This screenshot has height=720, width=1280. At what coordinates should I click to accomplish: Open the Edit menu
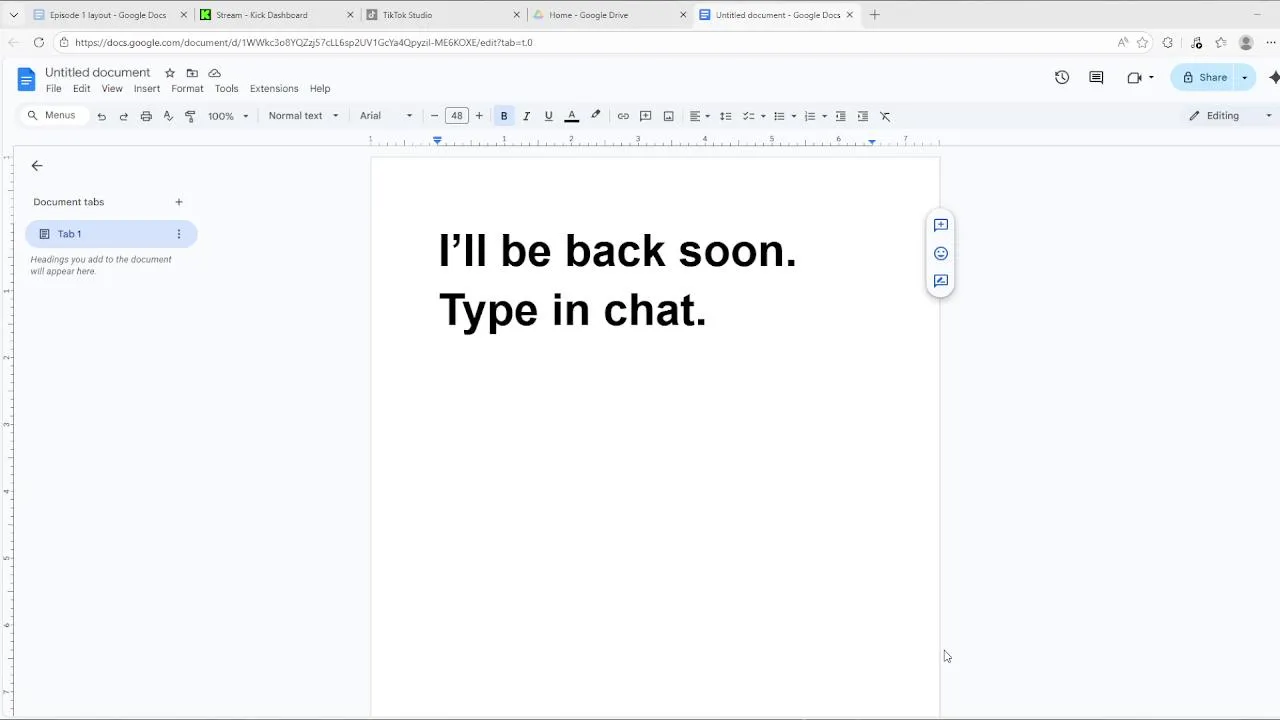82,89
